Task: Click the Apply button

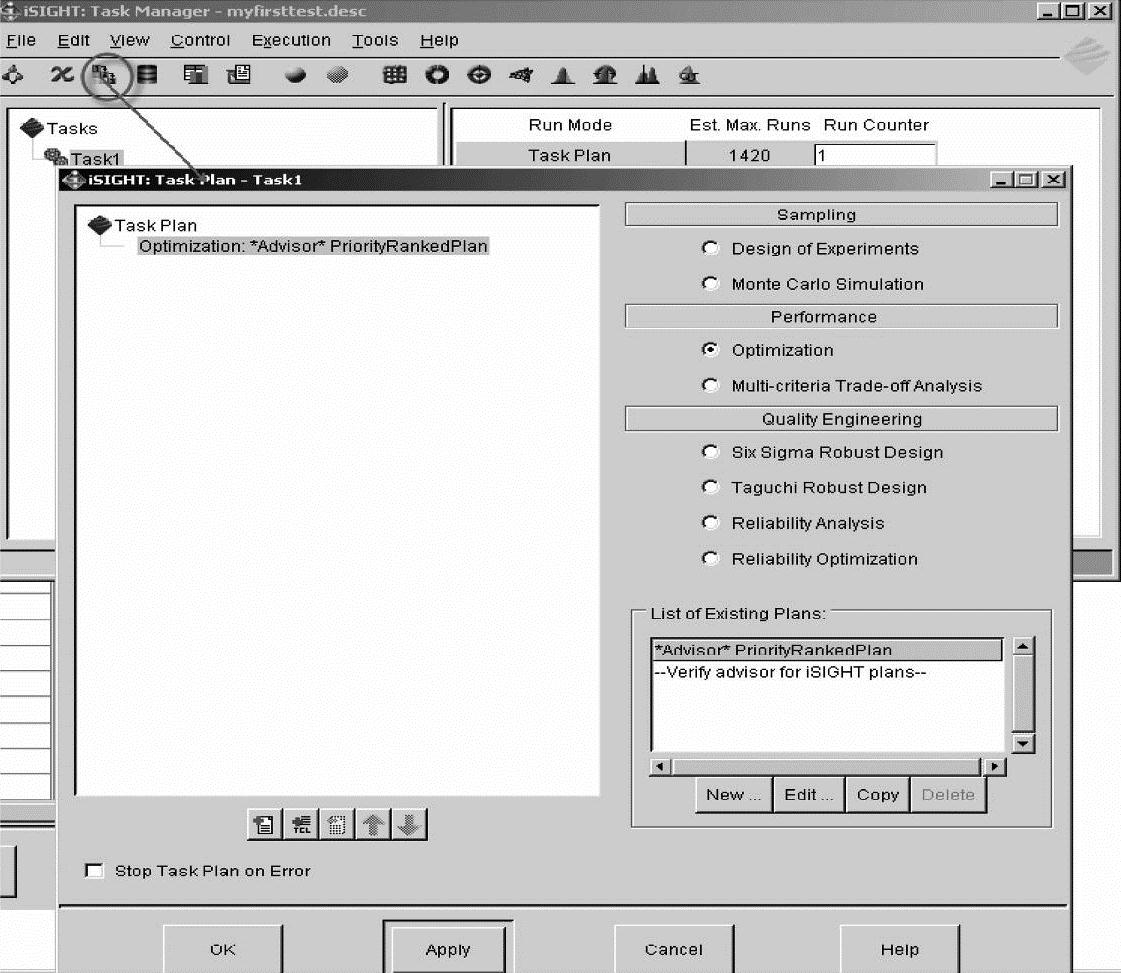Action: point(448,949)
